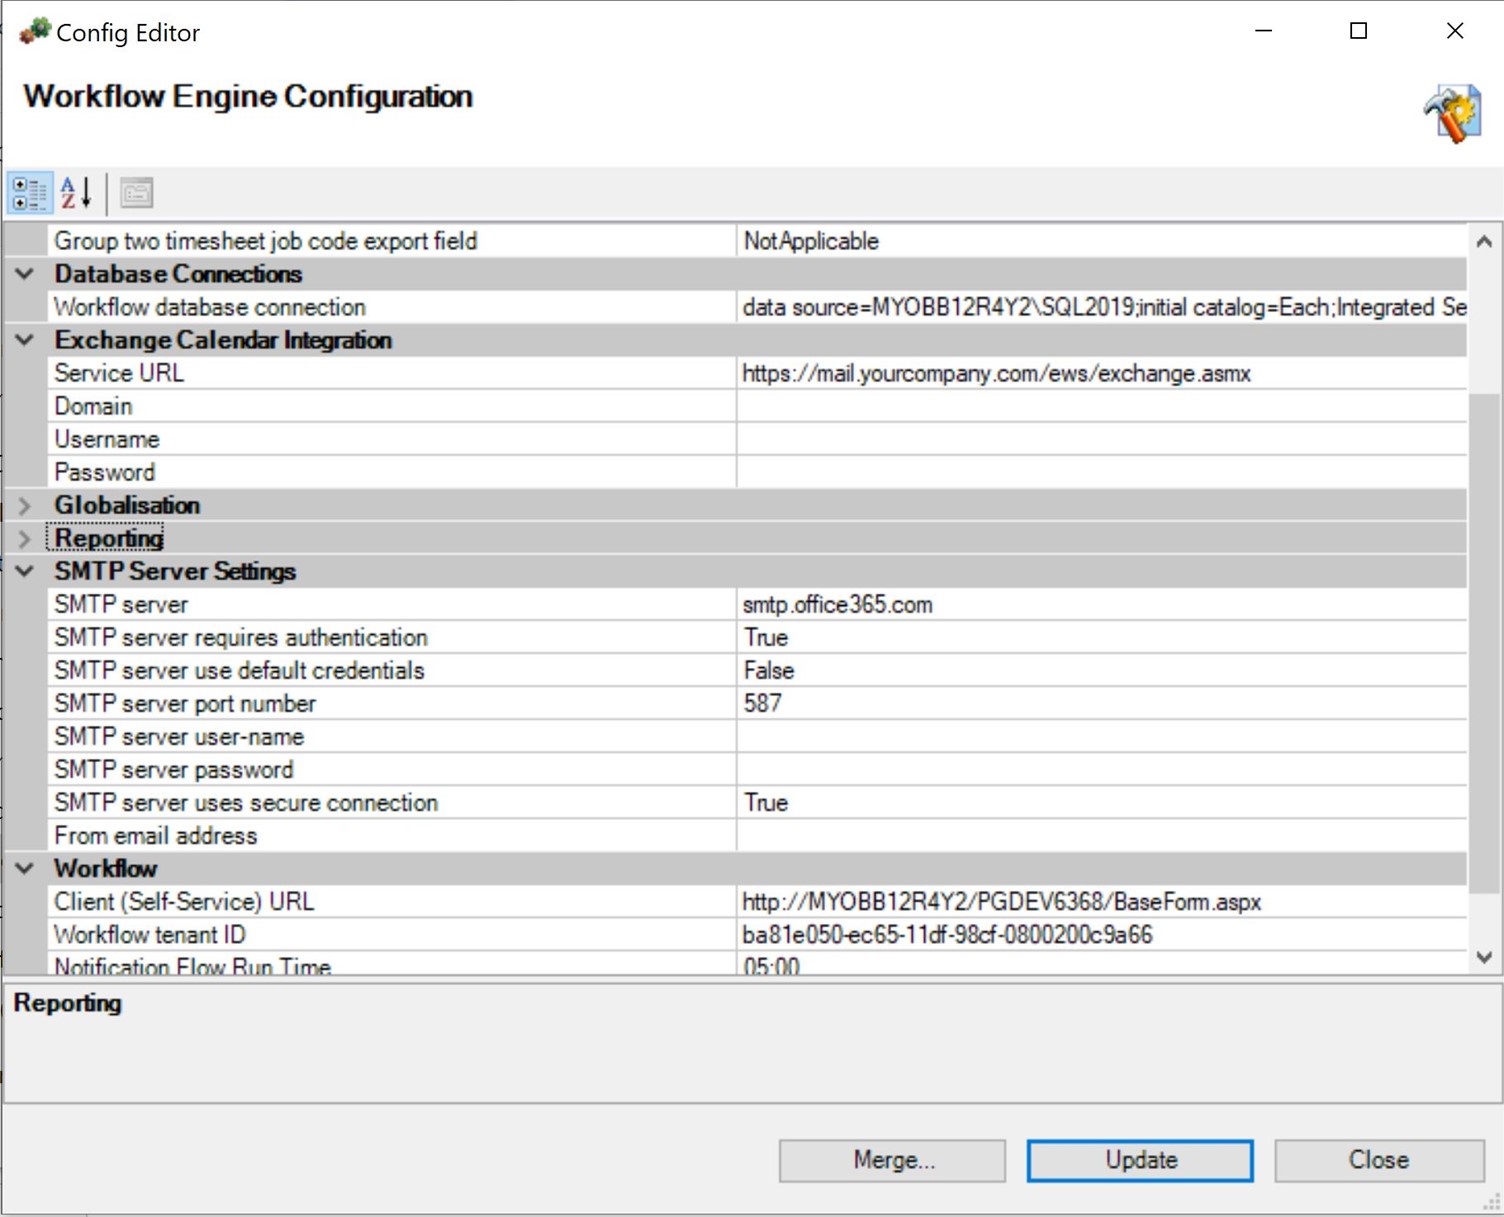This screenshot has height=1217, width=1504.
Task: Collapse the Workflow section
Action: point(25,869)
